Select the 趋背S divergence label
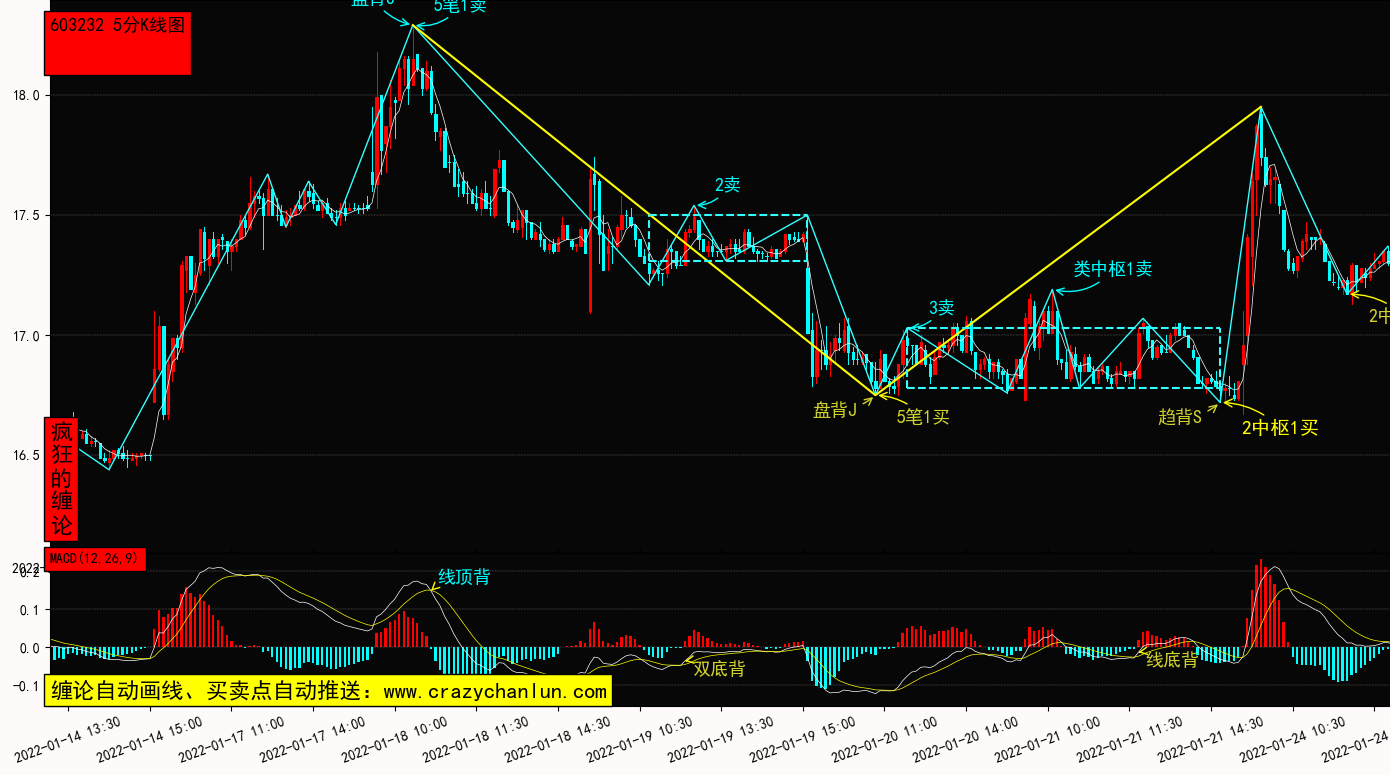The image size is (1390, 775). [x=1179, y=417]
